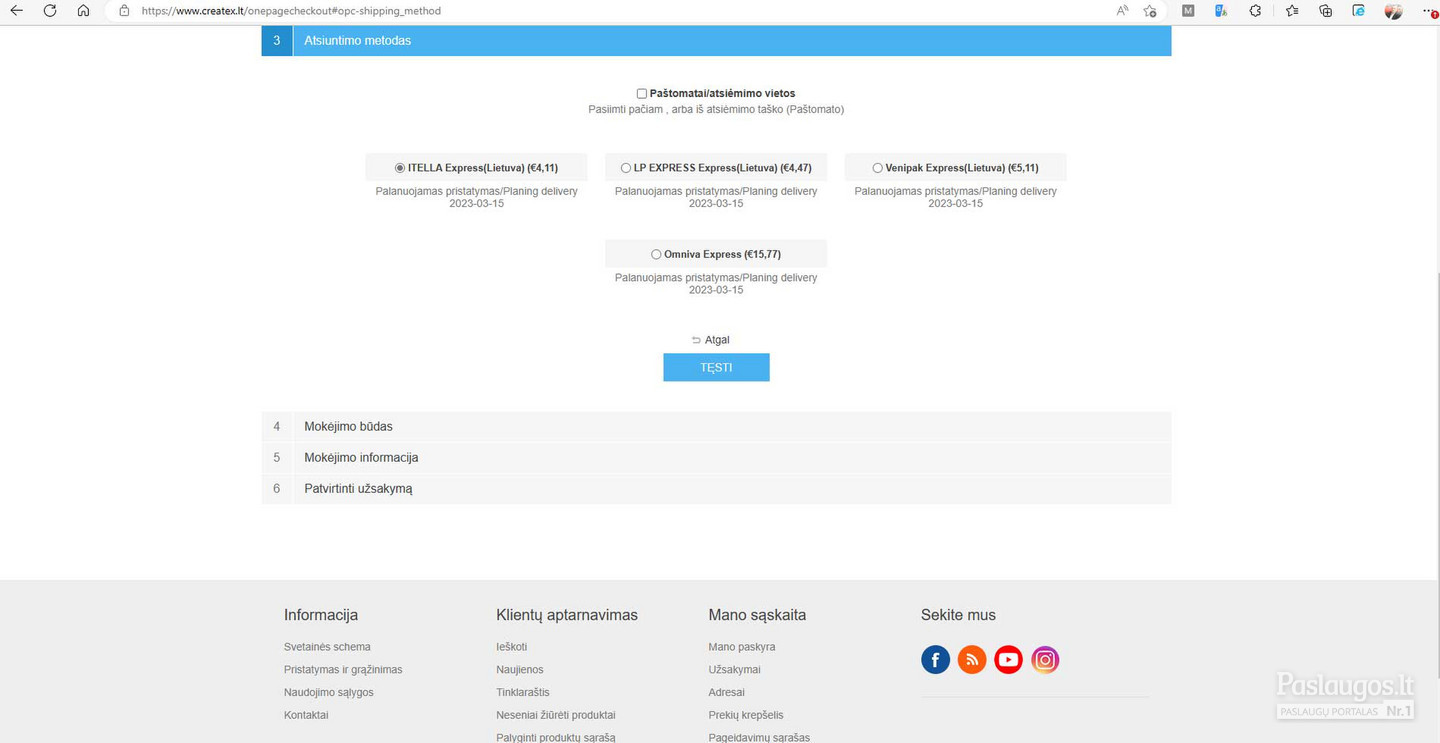This screenshot has height=743, width=1440.
Task: Open Ieškoti footer link
Action: [511, 647]
